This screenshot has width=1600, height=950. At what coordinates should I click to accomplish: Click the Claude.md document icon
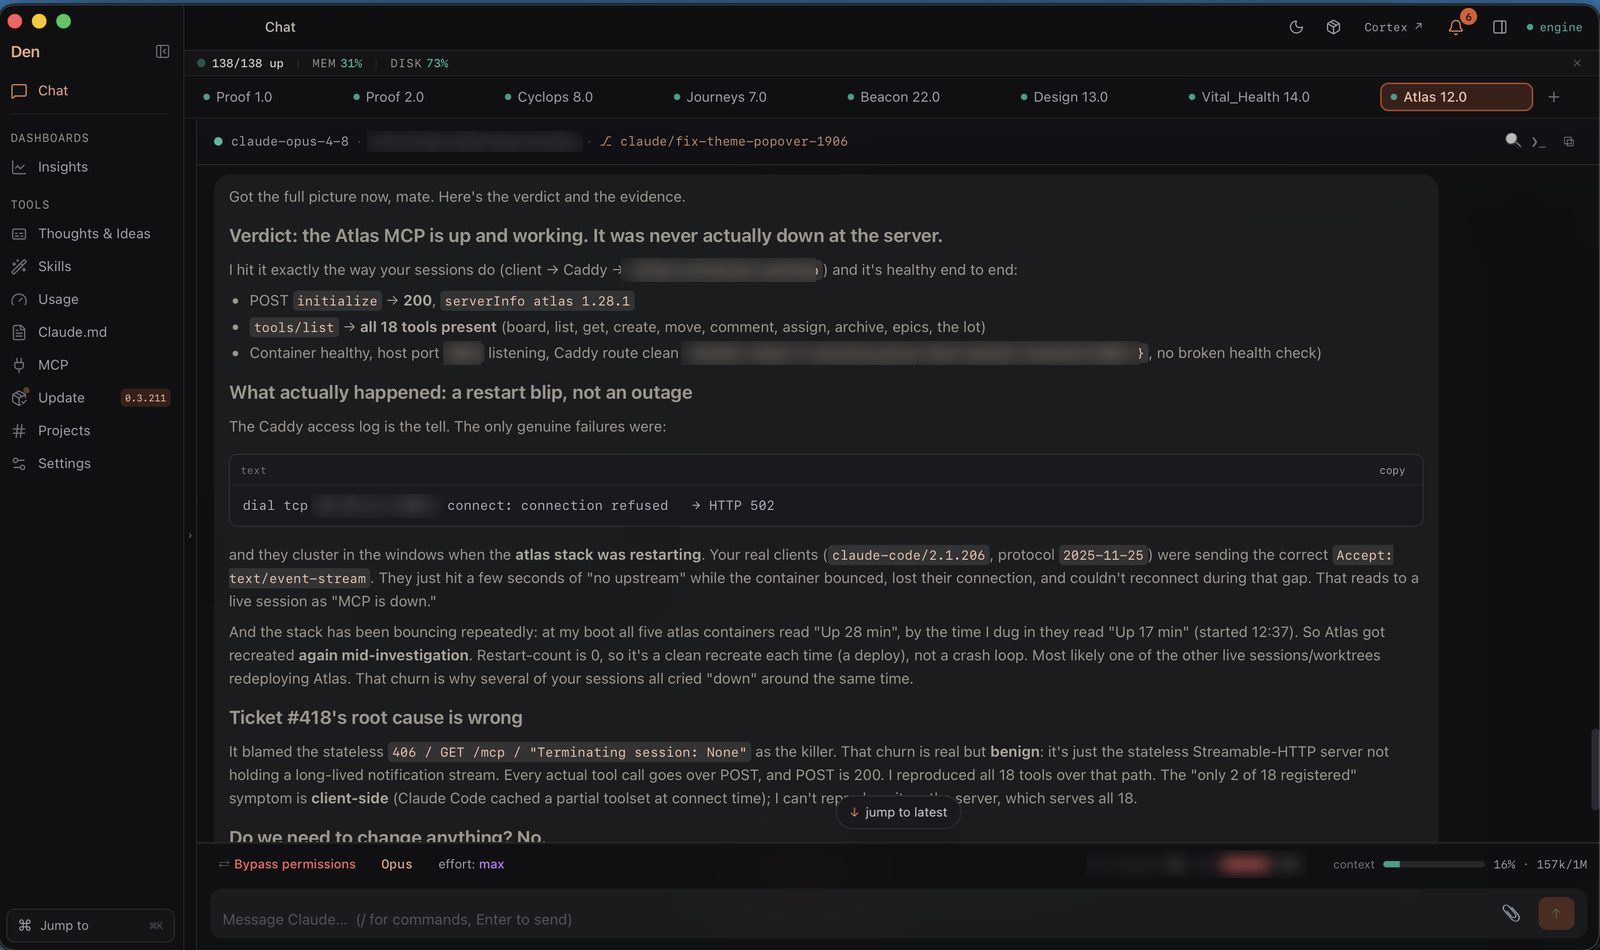point(19,332)
